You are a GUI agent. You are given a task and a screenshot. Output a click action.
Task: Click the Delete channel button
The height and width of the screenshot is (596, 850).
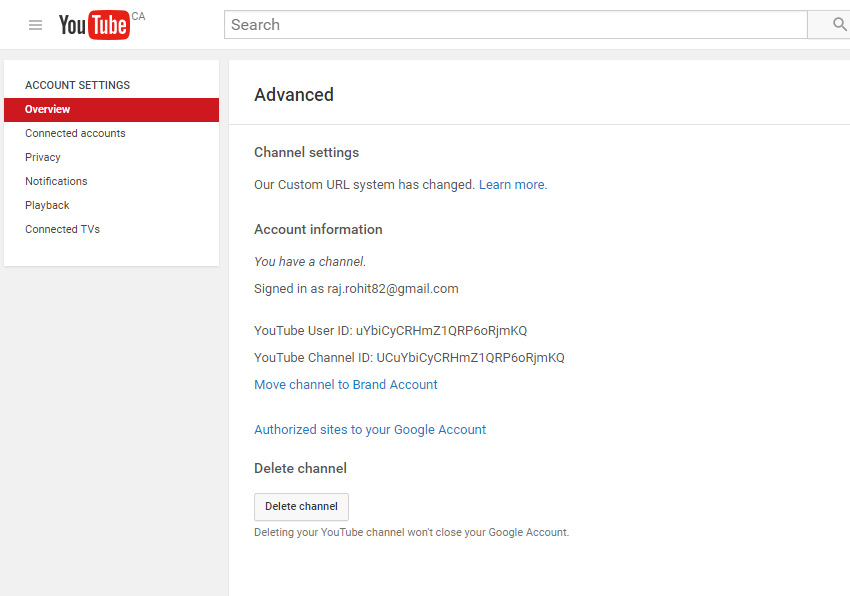301,507
